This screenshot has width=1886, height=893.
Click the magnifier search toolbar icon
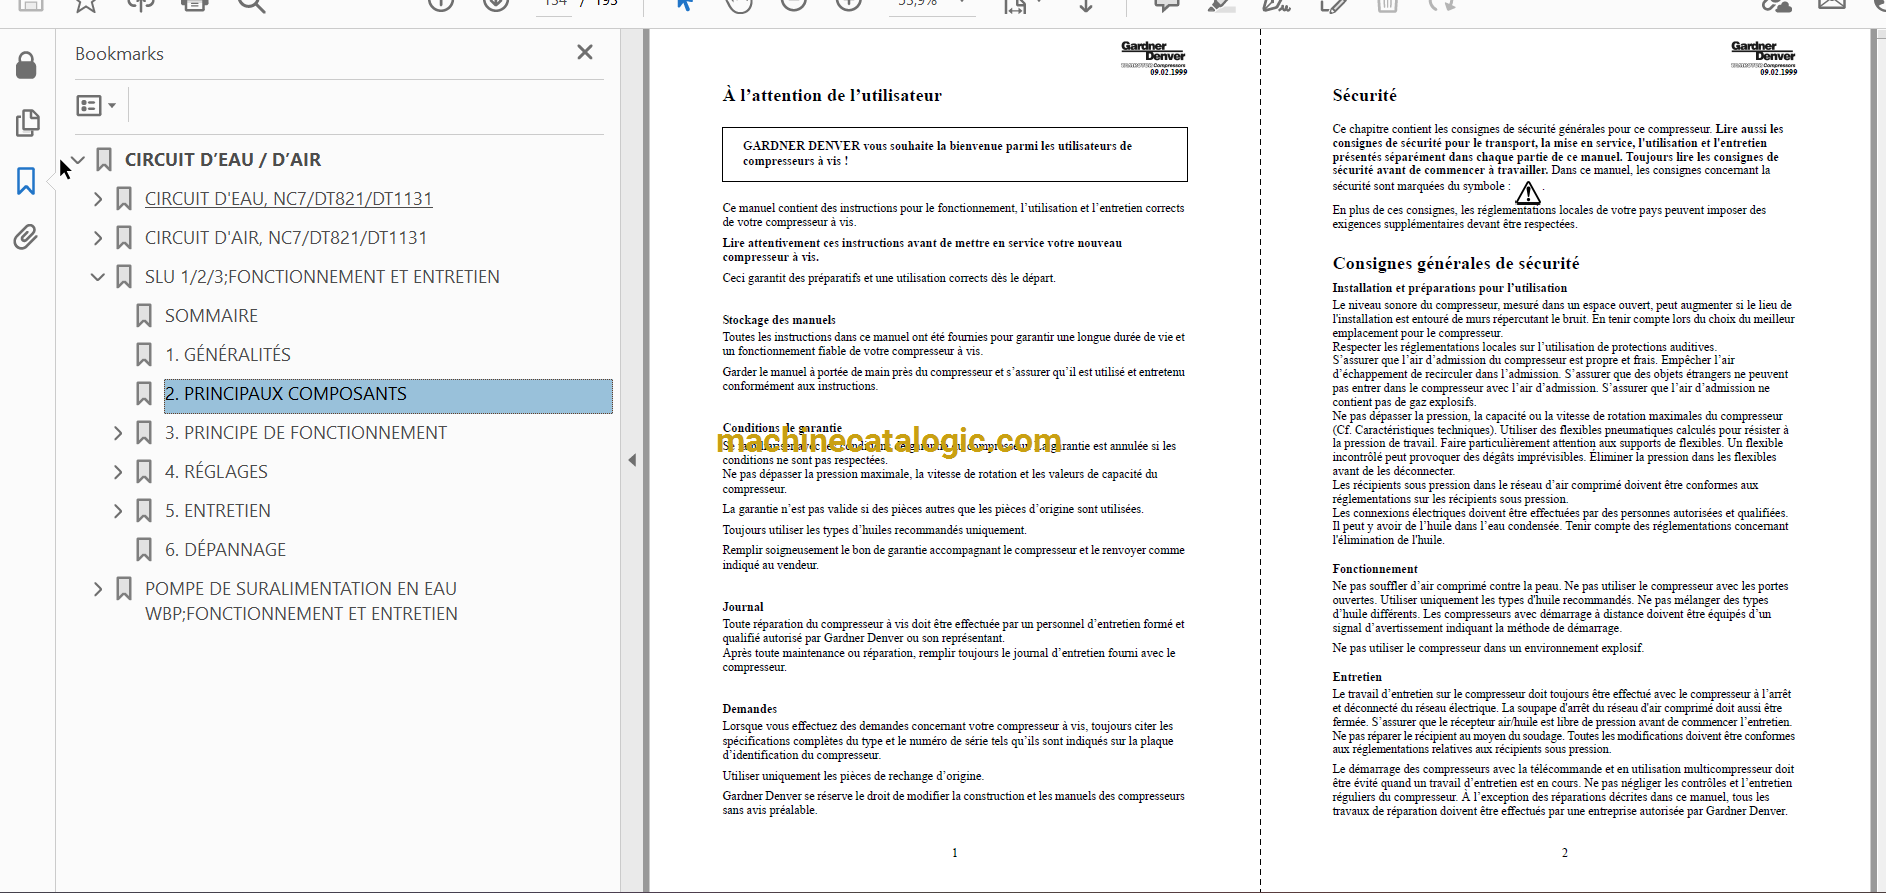point(251,5)
